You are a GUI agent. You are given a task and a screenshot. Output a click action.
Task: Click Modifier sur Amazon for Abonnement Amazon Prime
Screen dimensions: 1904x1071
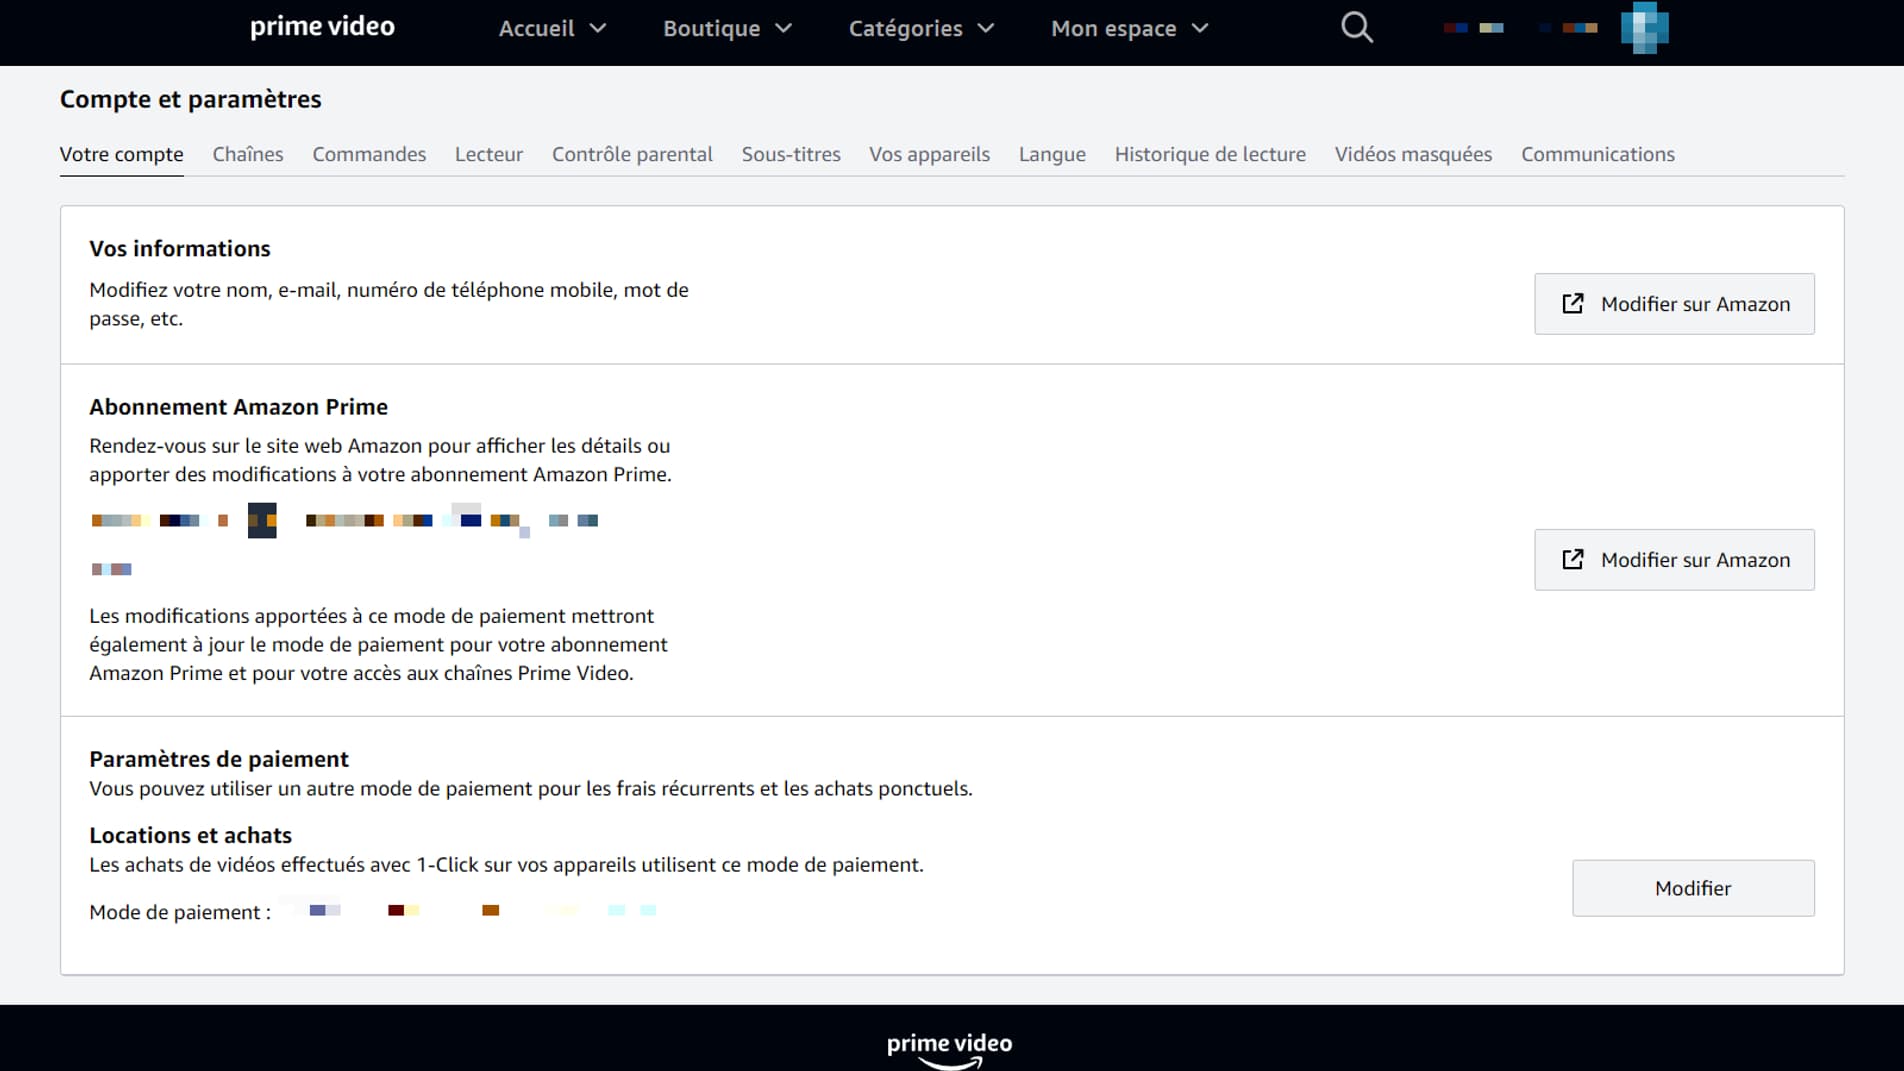point(1674,560)
